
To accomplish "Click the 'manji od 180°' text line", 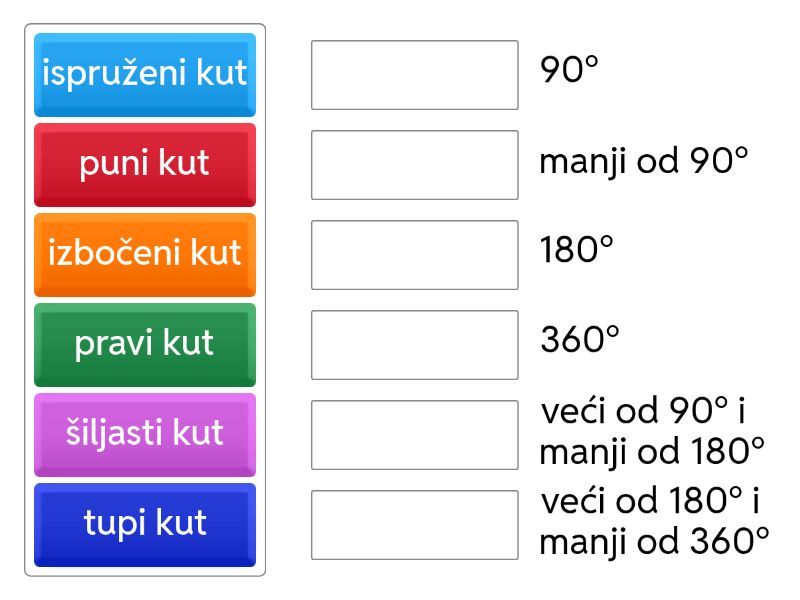I will pos(652,452).
